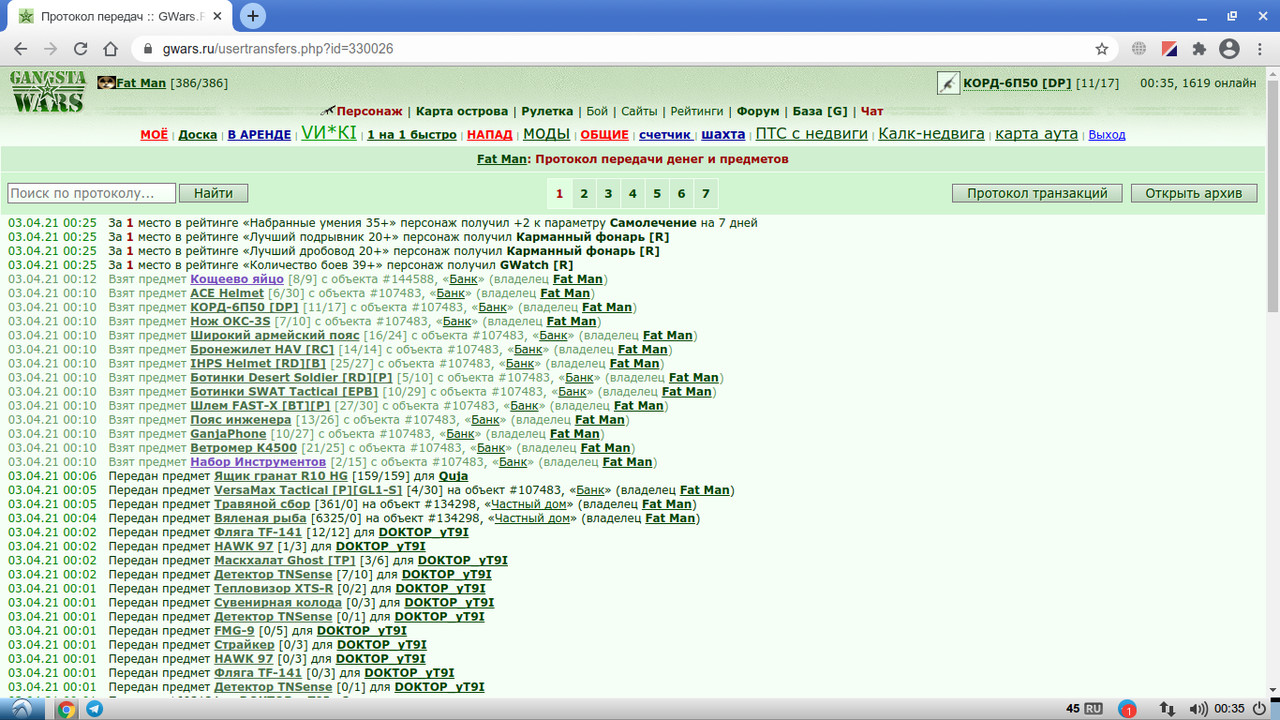Open the Ящик гранат R10 HG link
Image resolution: width=1280 pixels, height=720 pixels.
pyautogui.click(x=281, y=476)
